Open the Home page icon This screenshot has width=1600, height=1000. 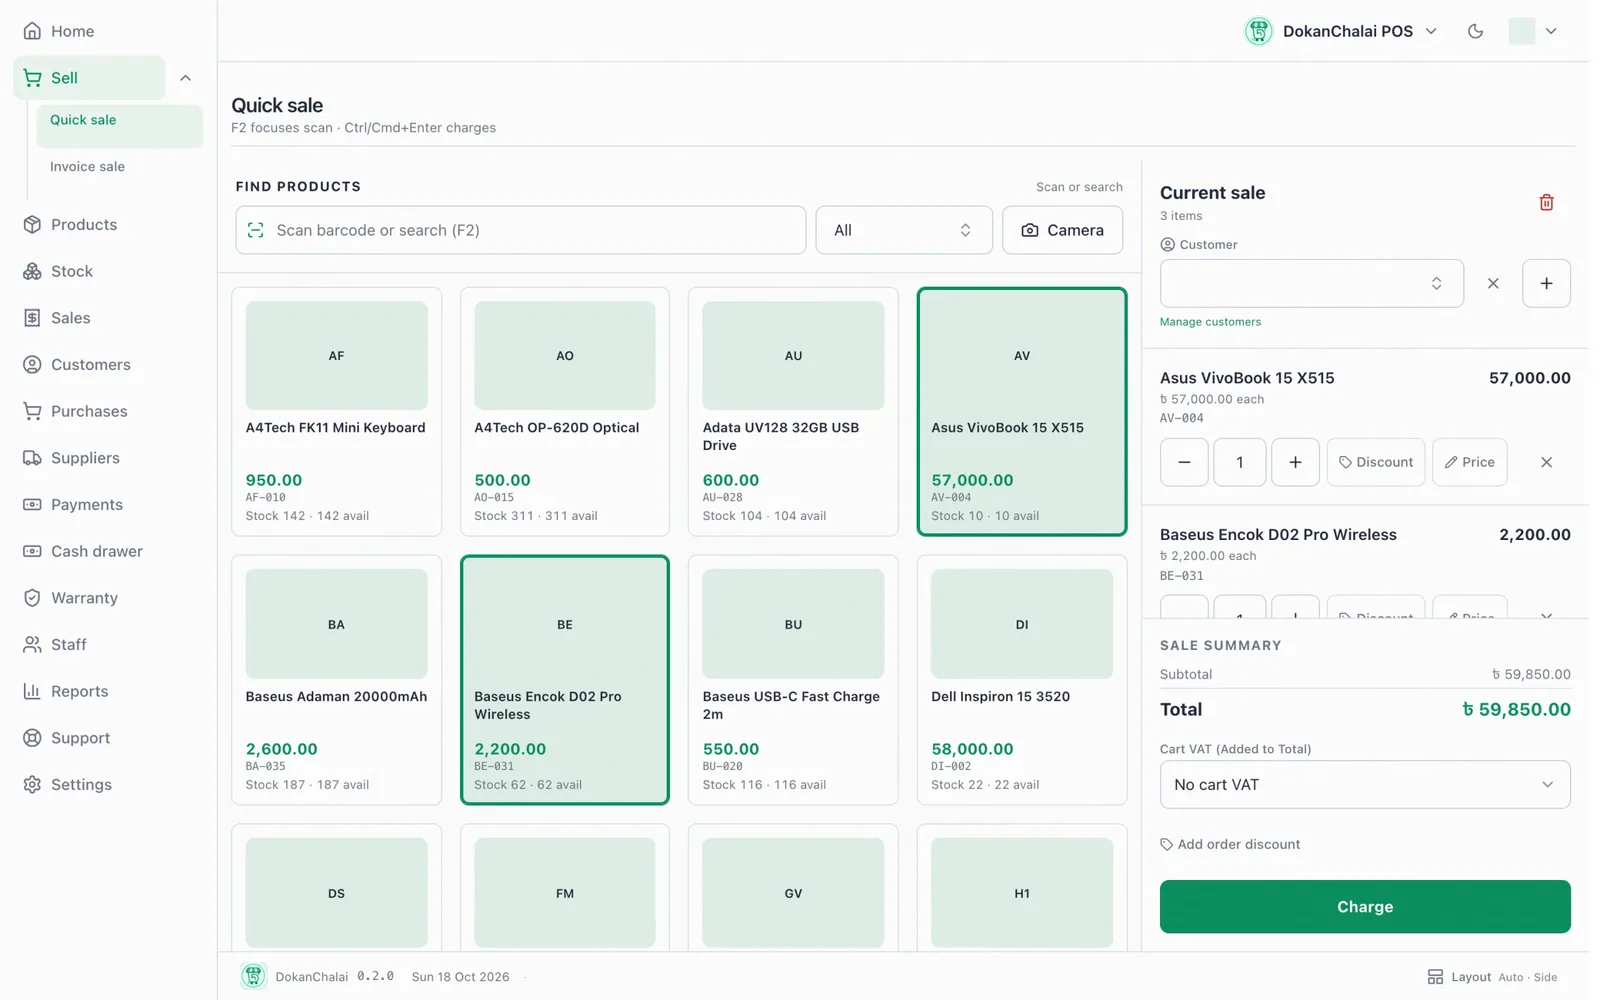click(32, 31)
